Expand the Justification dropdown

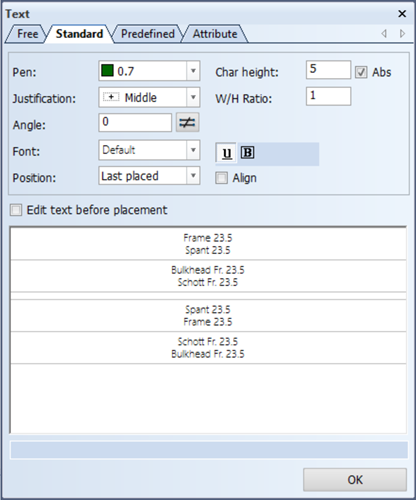click(x=193, y=97)
